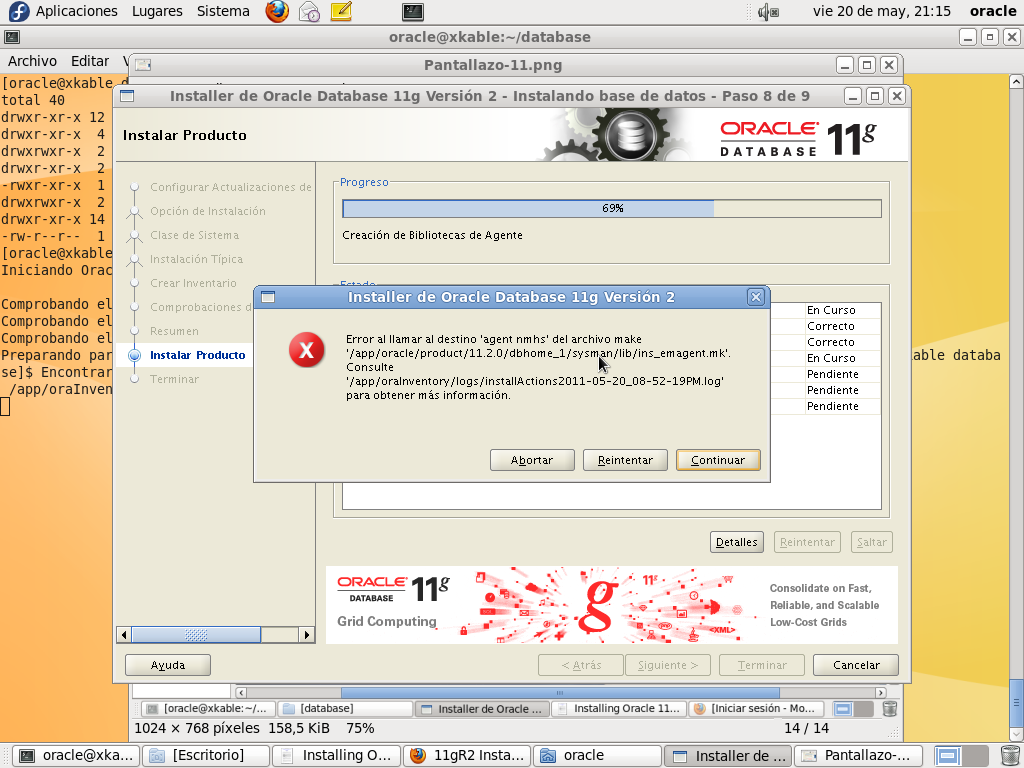This screenshot has height=768, width=1024.
Task: Click the muted volume icon
Action: click(x=768, y=11)
